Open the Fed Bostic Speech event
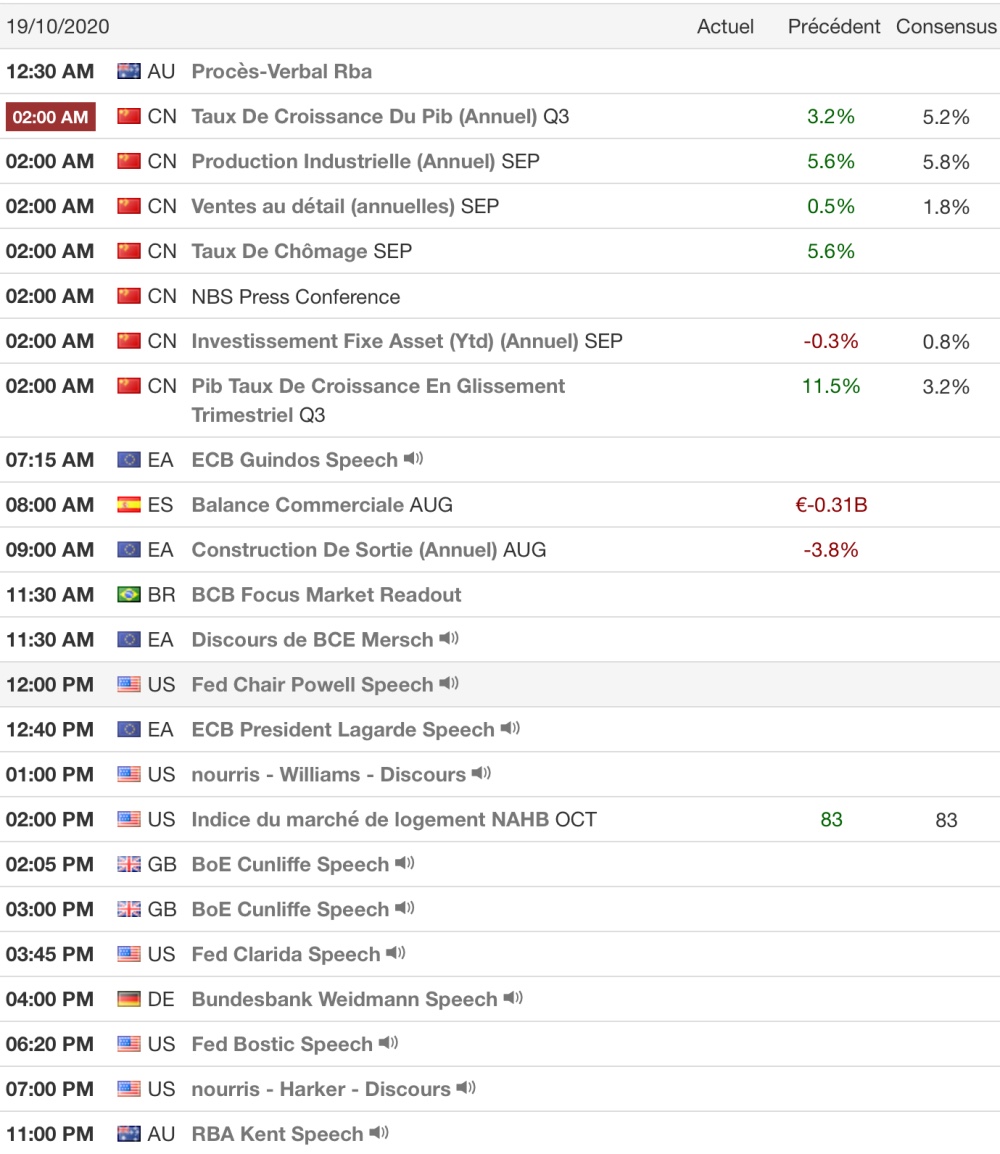This screenshot has height=1154, width=1000. pyautogui.click(x=282, y=1044)
